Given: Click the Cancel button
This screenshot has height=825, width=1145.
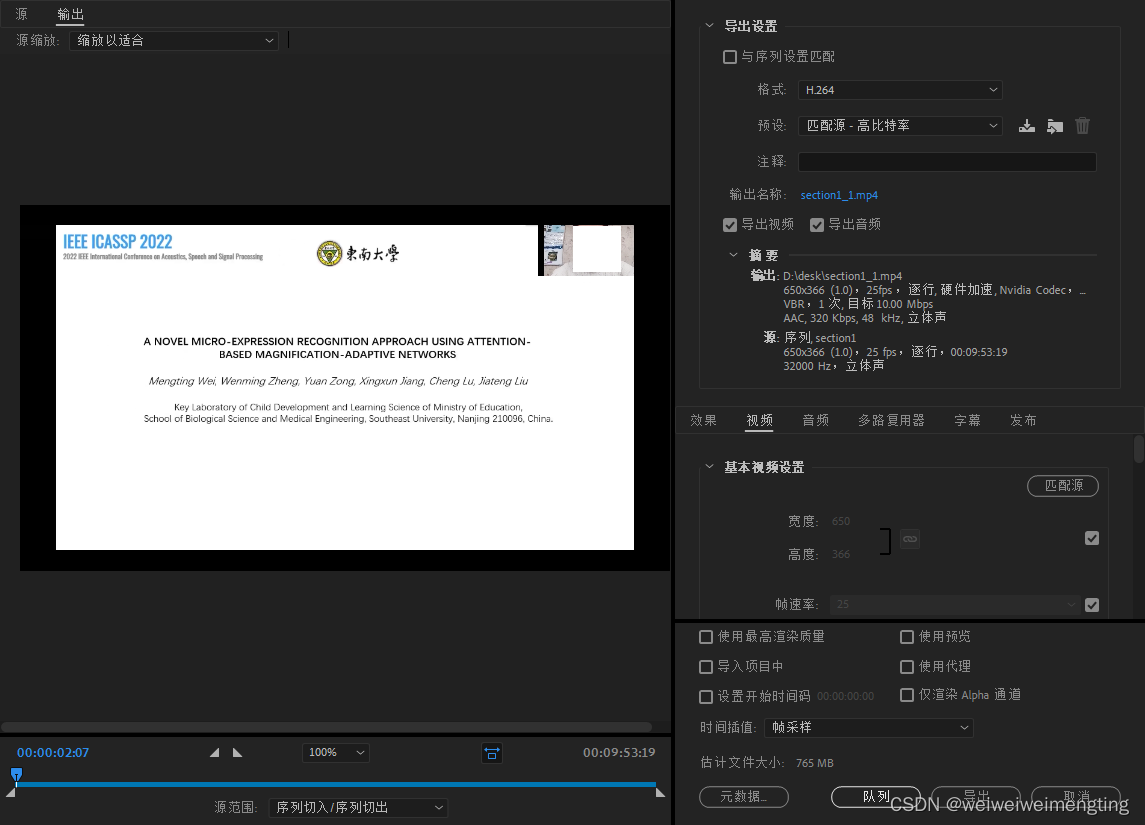Looking at the screenshot, I should [x=1076, y=797].
